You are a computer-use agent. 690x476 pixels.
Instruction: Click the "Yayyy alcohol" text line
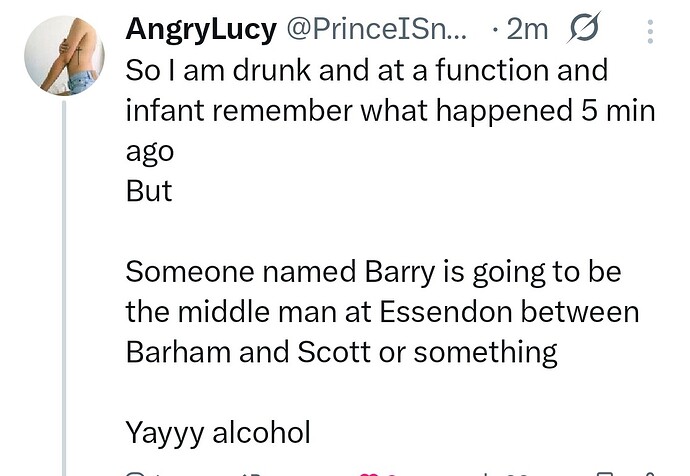(x=218, y=432)
